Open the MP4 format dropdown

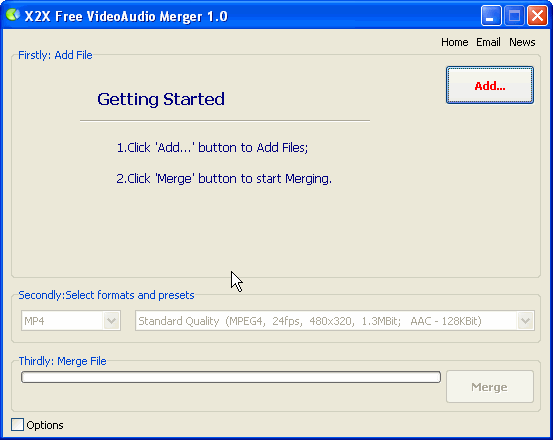click(71, 320)
